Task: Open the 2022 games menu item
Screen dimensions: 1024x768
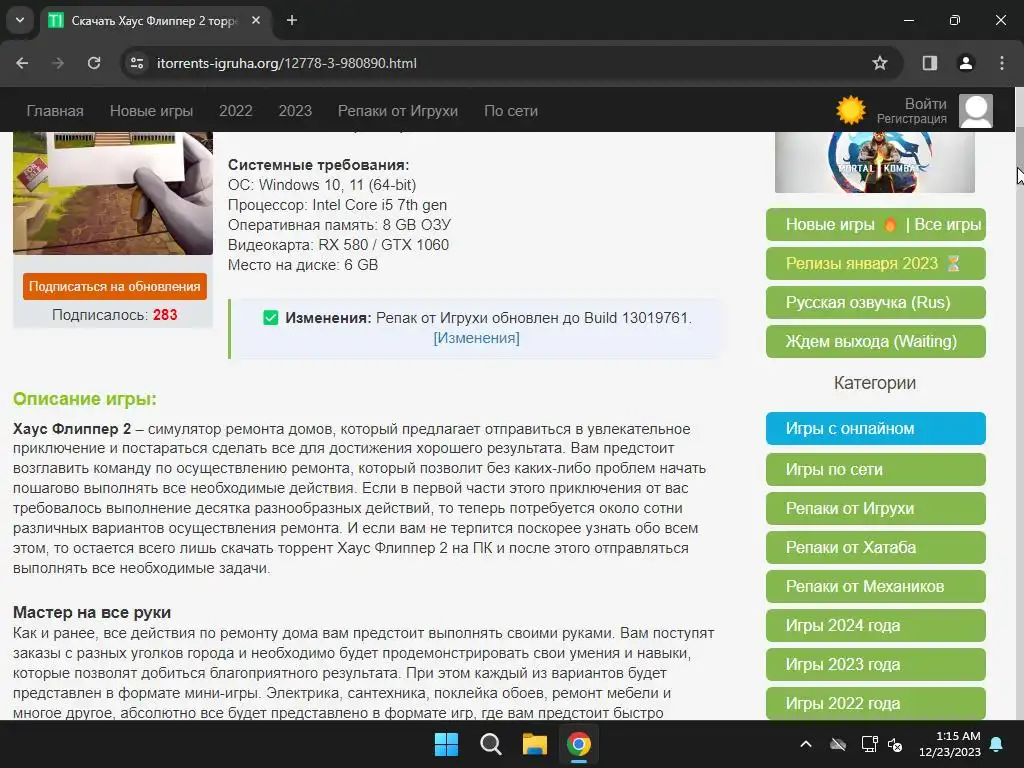Action: point(236,111)
